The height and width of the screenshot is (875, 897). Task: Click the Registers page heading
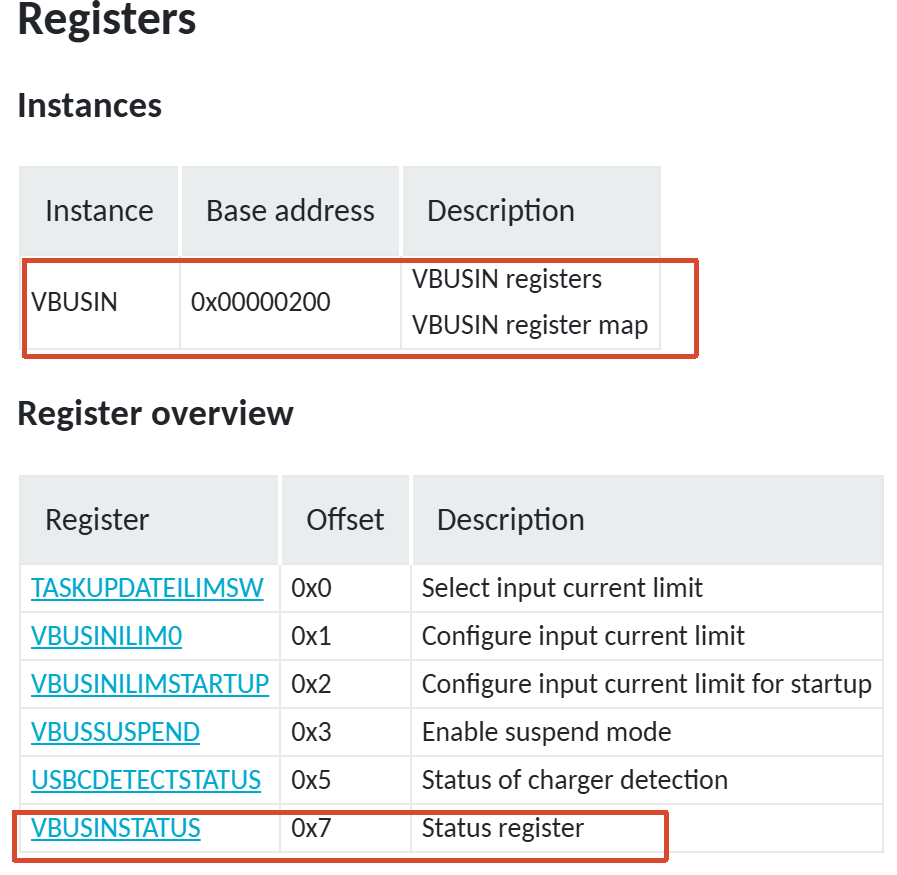point(107,19)
